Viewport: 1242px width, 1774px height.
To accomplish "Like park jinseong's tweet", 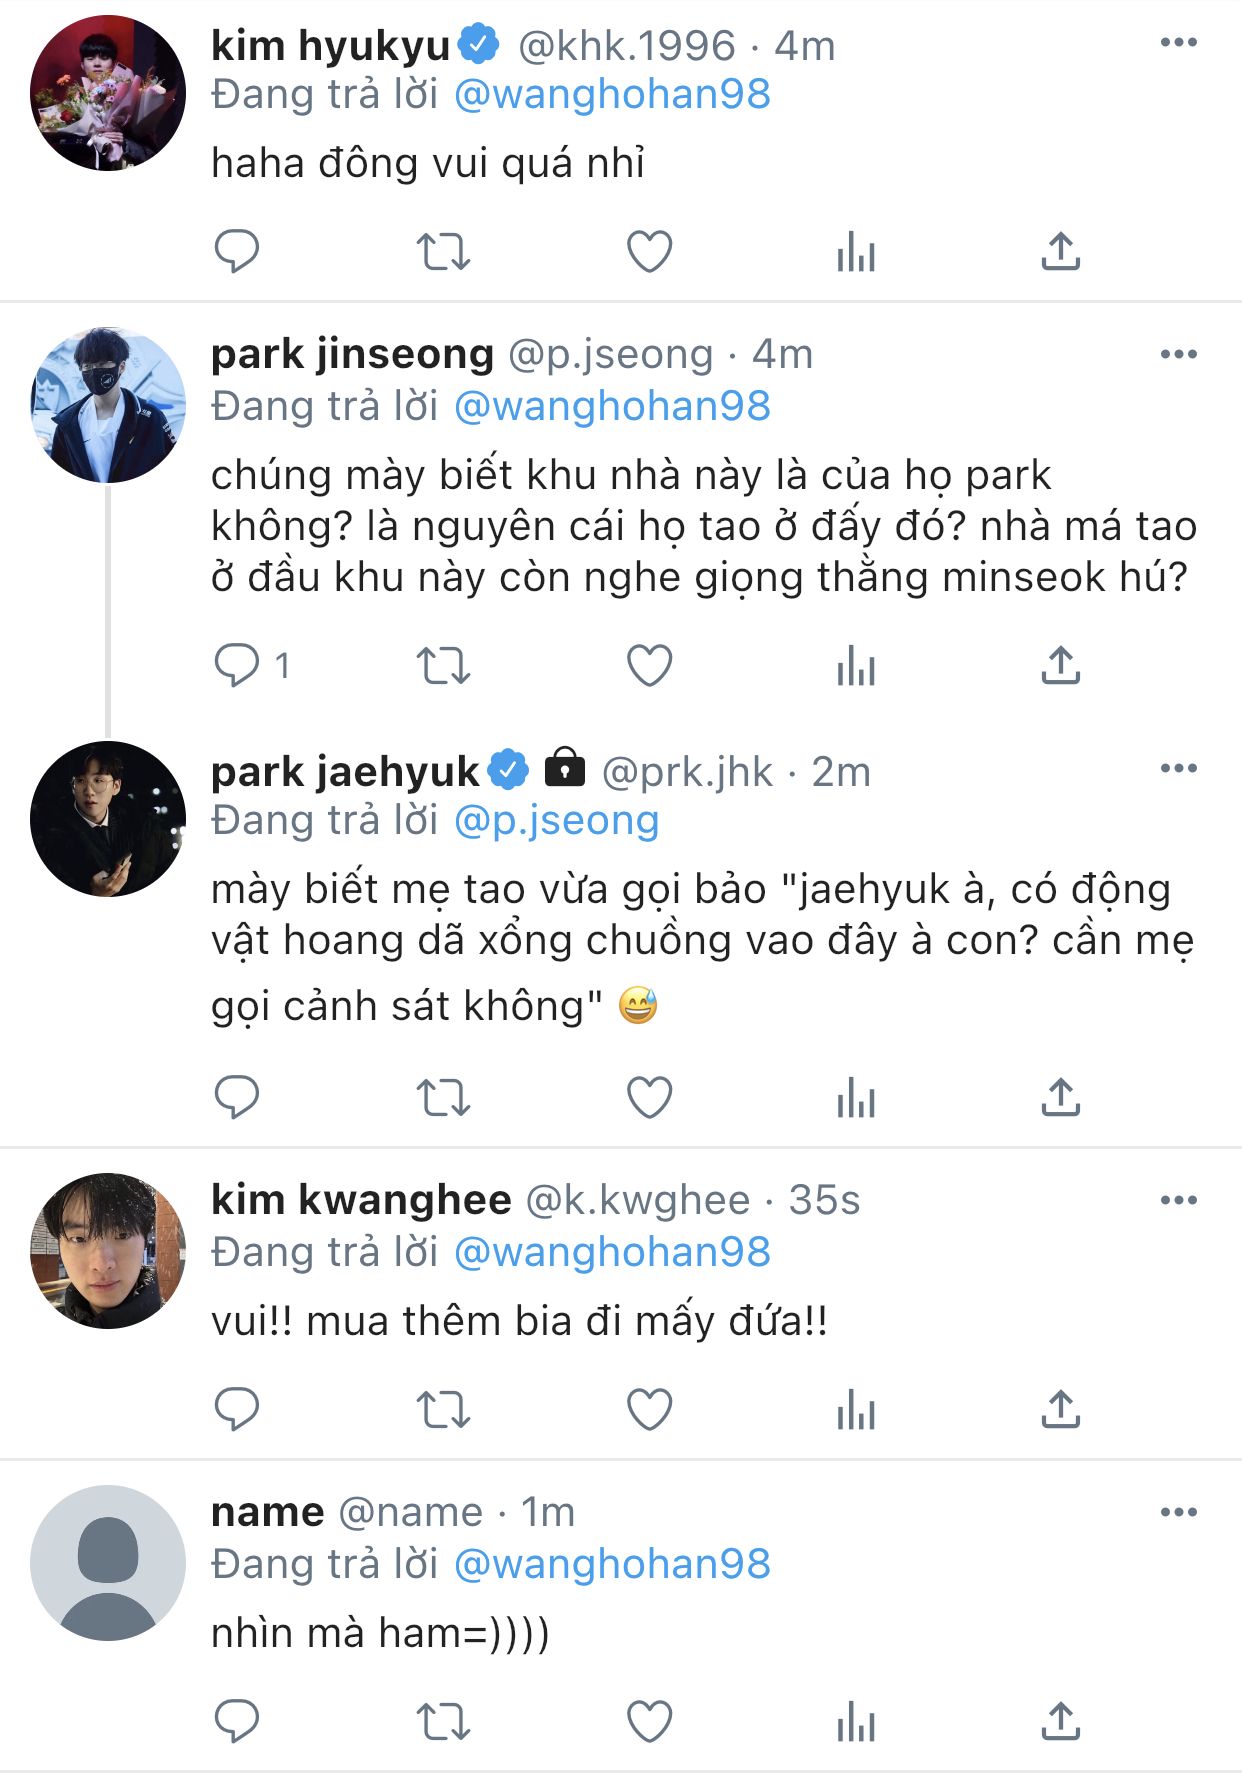I will (649, 666).
